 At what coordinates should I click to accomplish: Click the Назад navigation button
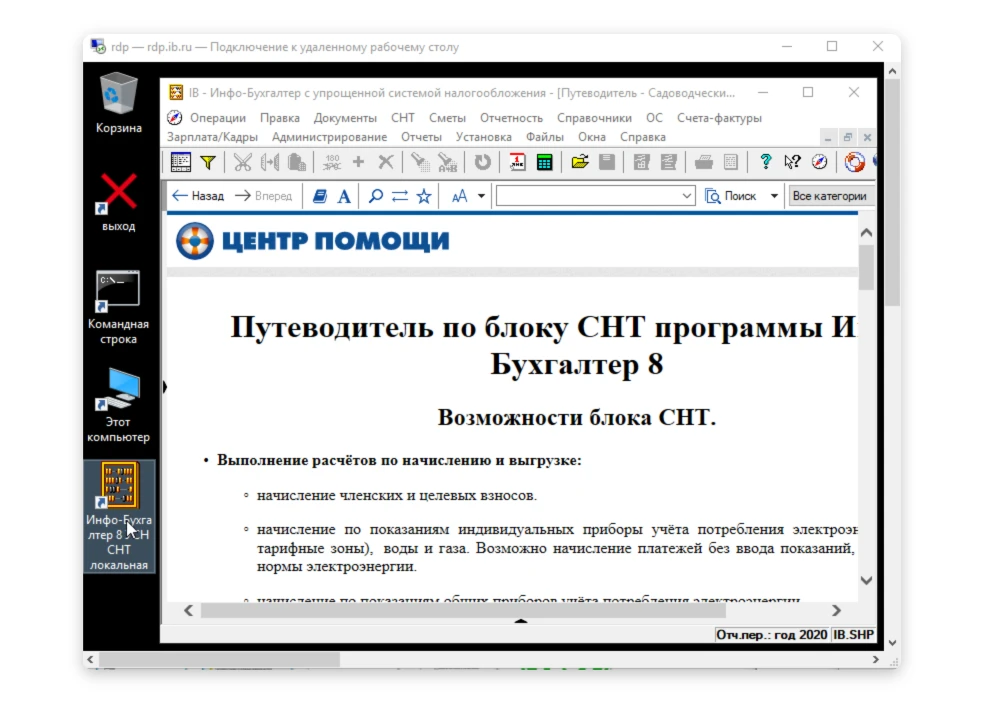click(198, 196)
